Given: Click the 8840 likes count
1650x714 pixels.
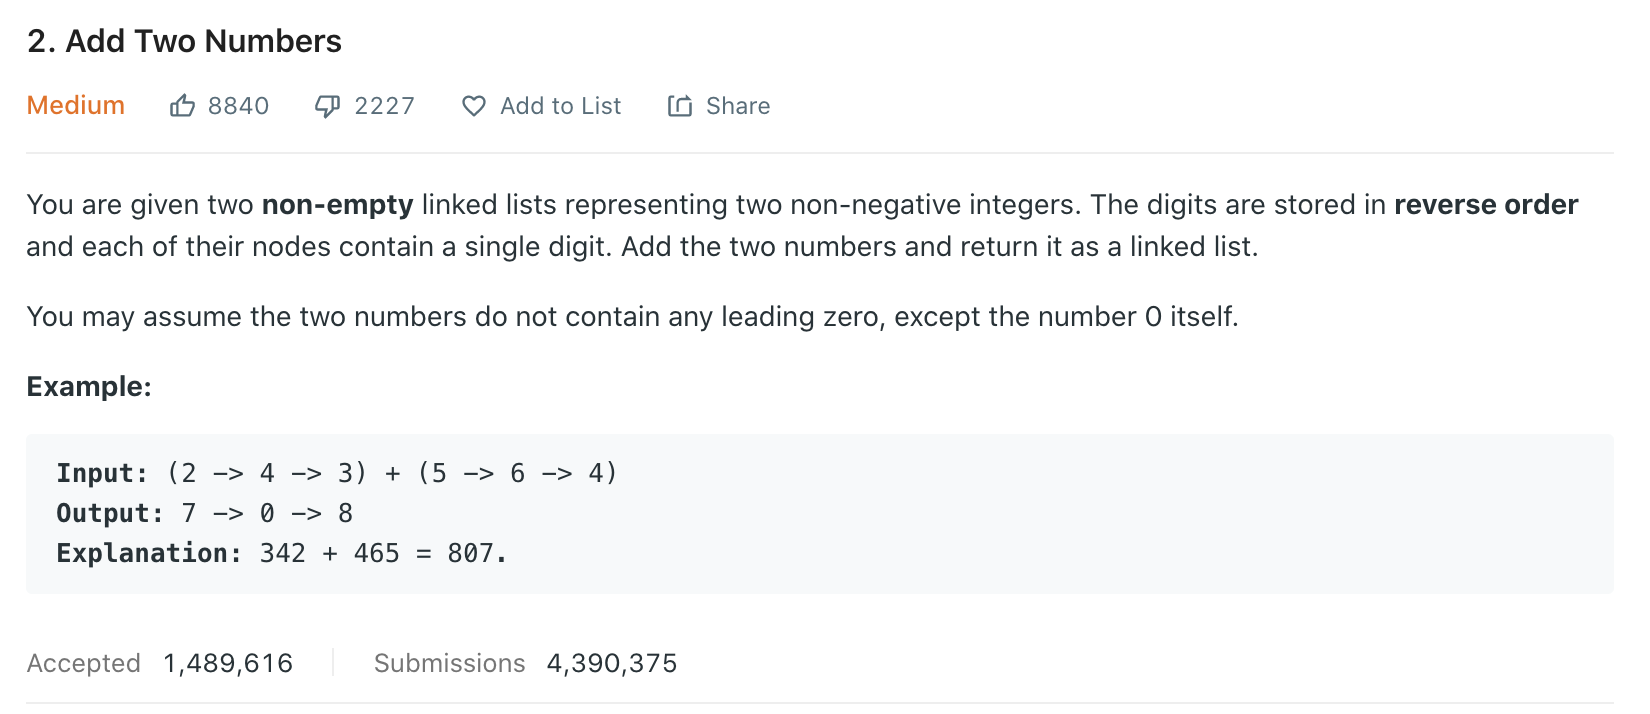Looking at the screenshot, I should click(238, 106).
